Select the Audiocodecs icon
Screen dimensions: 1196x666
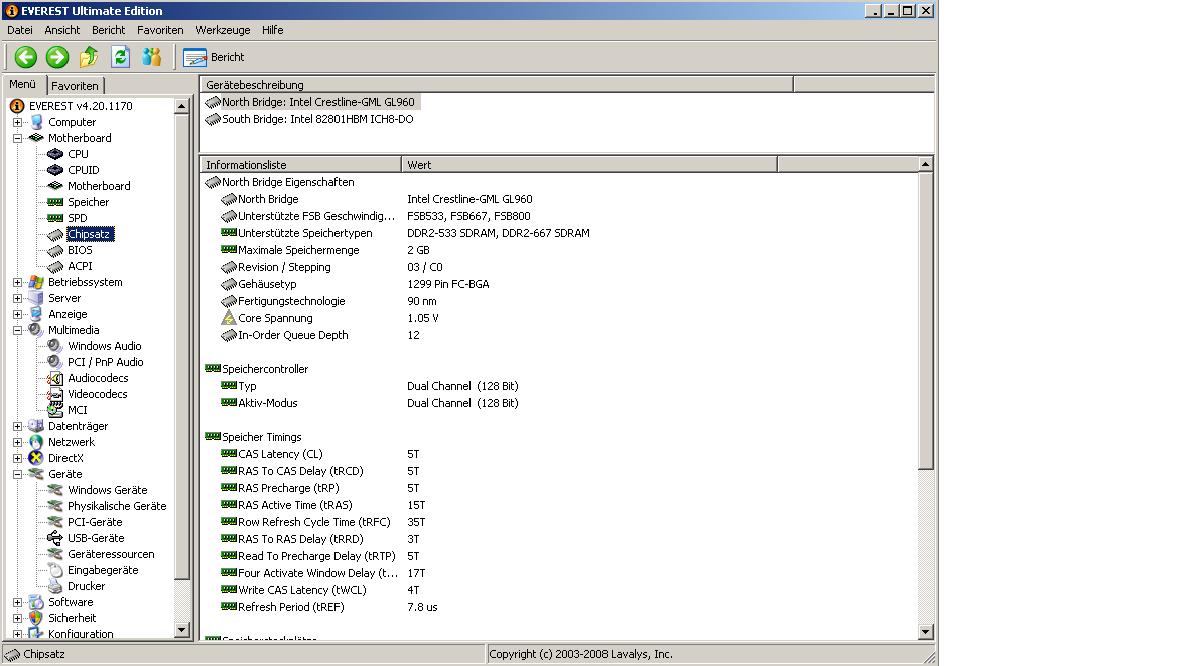coord(55,378)
